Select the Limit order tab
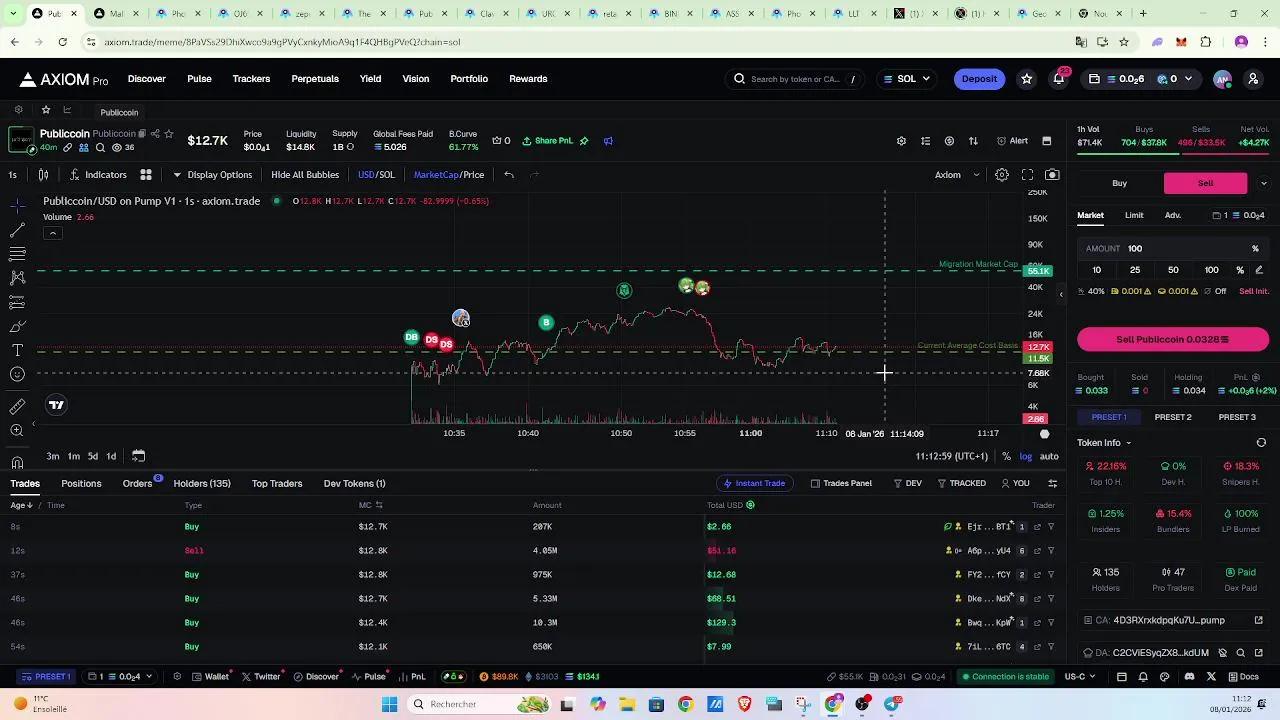The image size is (1280, 720). pyautogui.click(x=1134, y=215)
